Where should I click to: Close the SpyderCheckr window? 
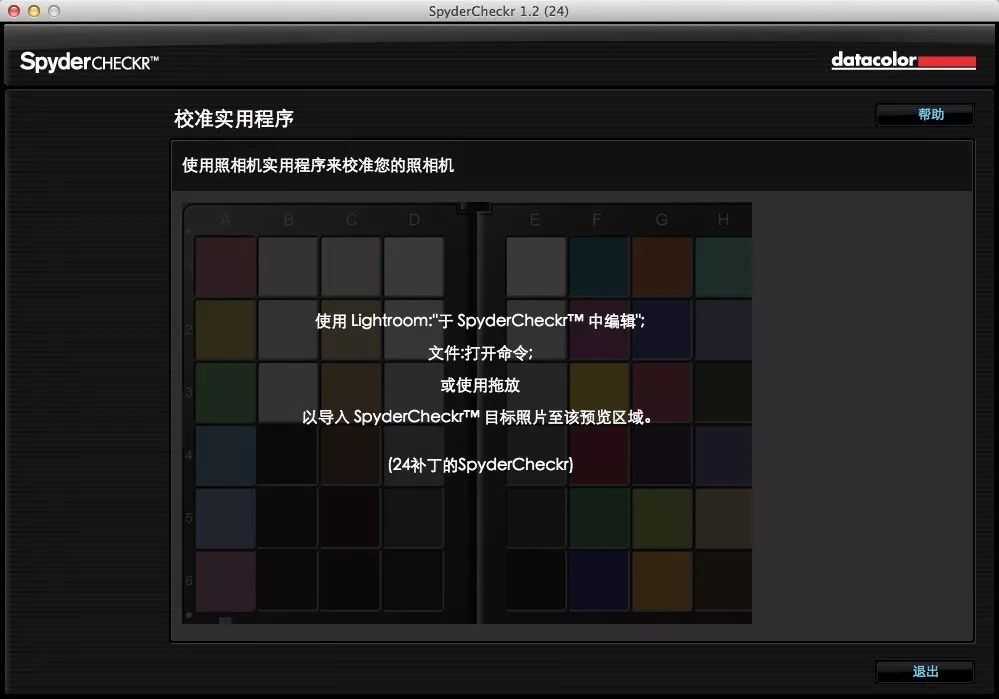(14, 11)
